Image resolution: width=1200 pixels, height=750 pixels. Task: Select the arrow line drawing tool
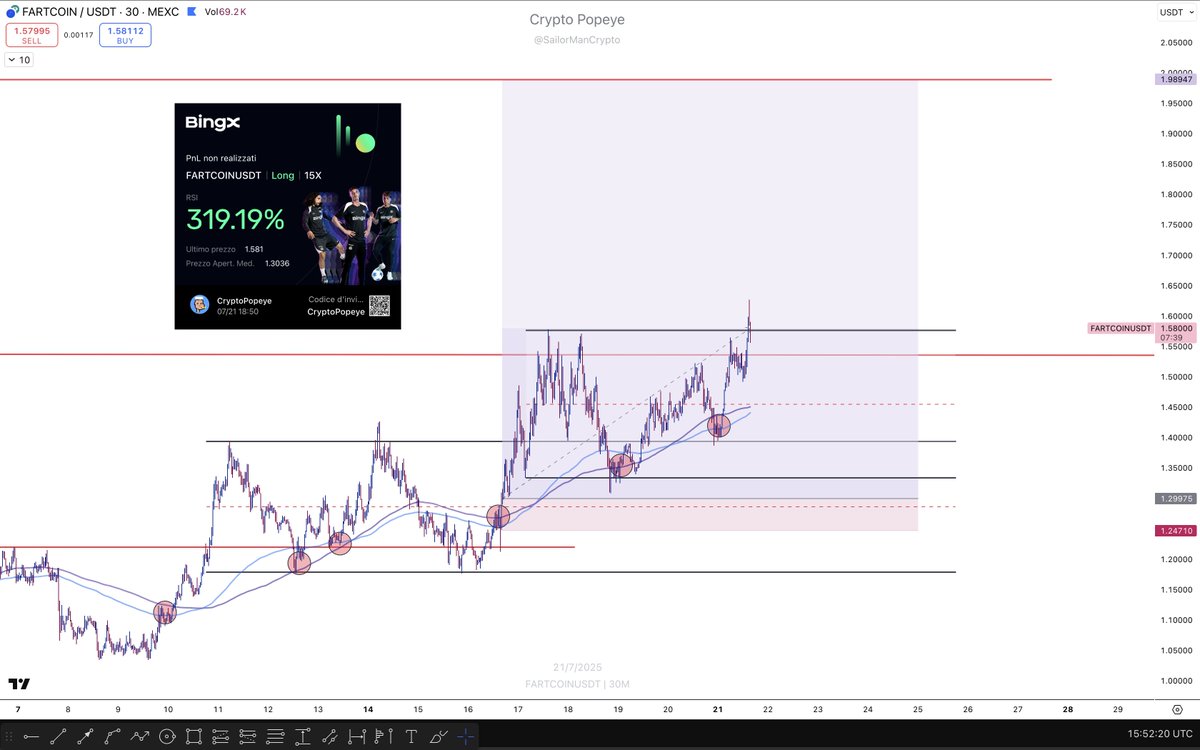click(85, 737)
